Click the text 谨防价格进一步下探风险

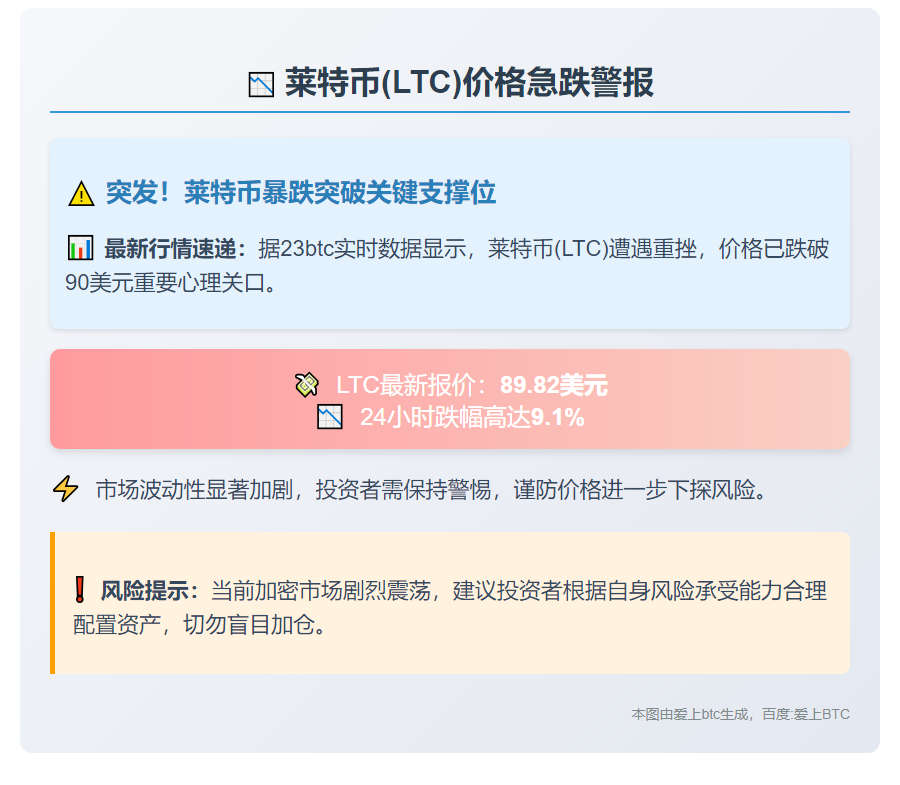point(634,490)
